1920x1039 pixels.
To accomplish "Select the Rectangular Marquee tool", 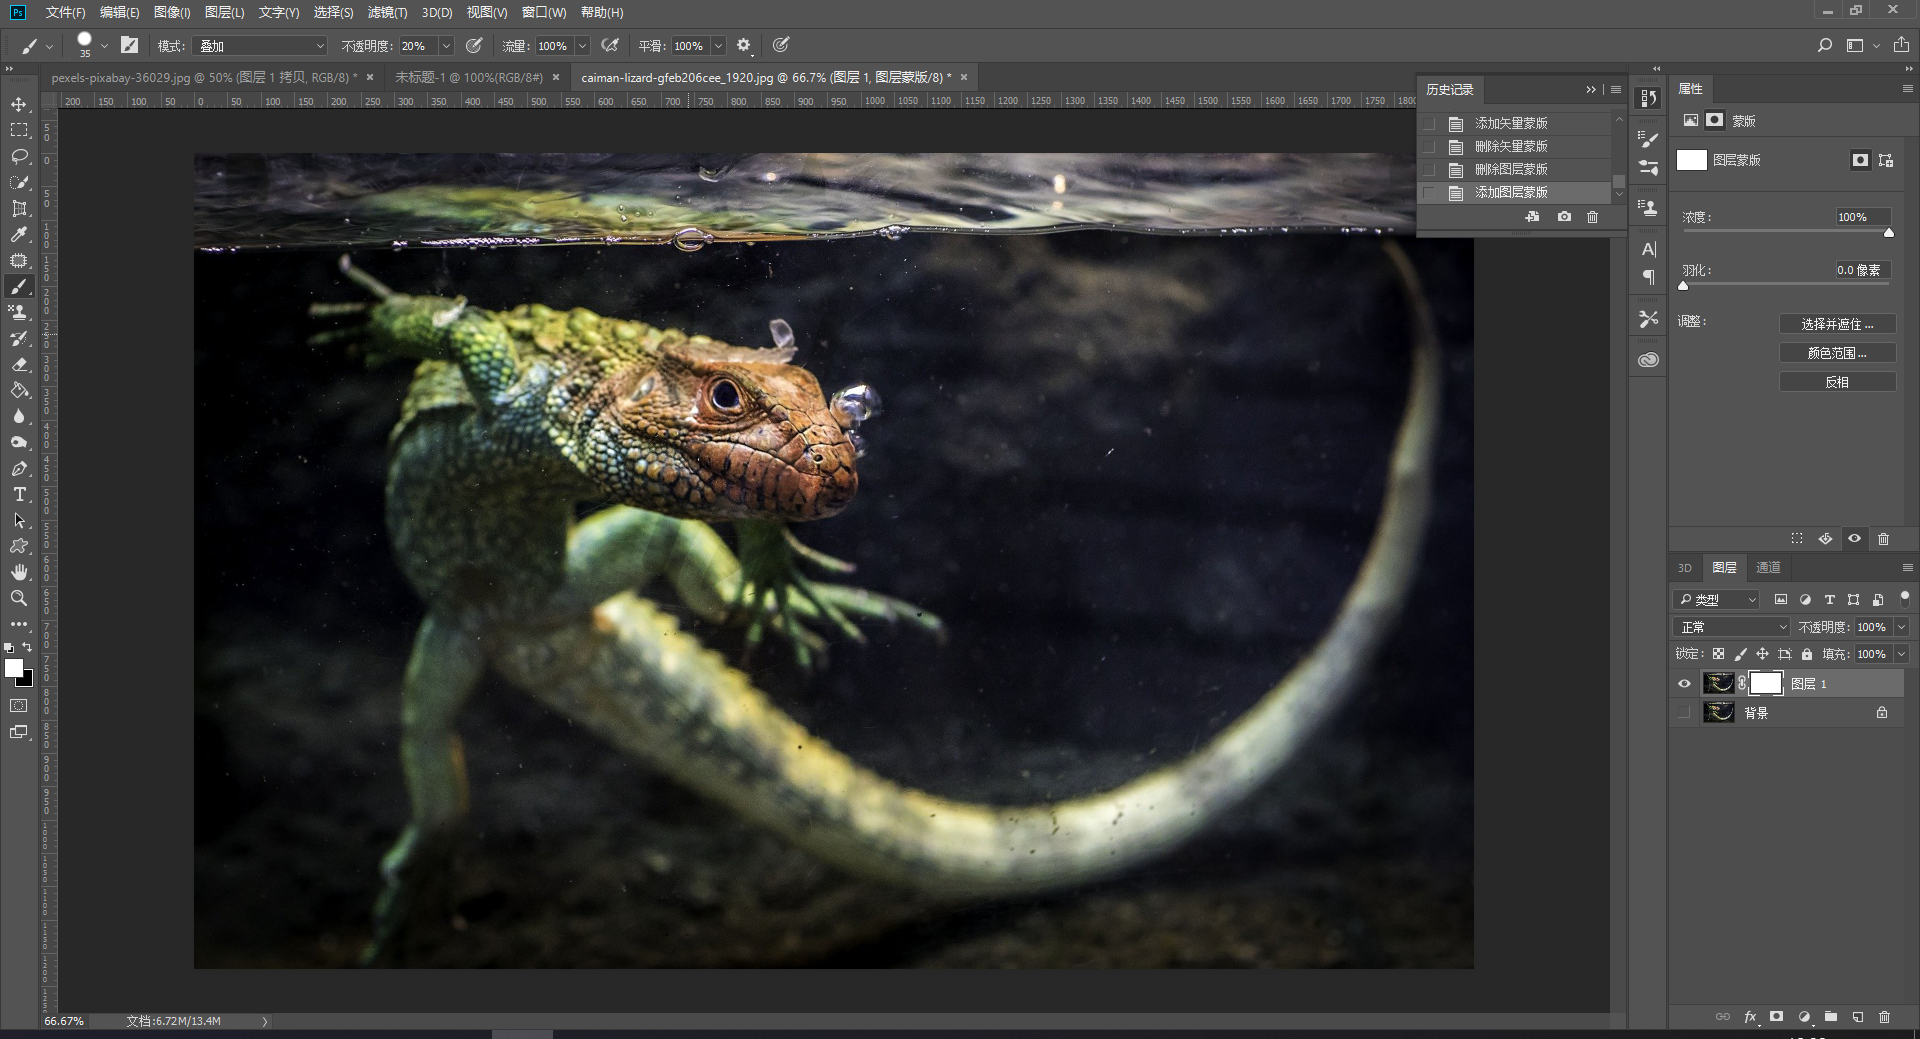I will point(19,130).
